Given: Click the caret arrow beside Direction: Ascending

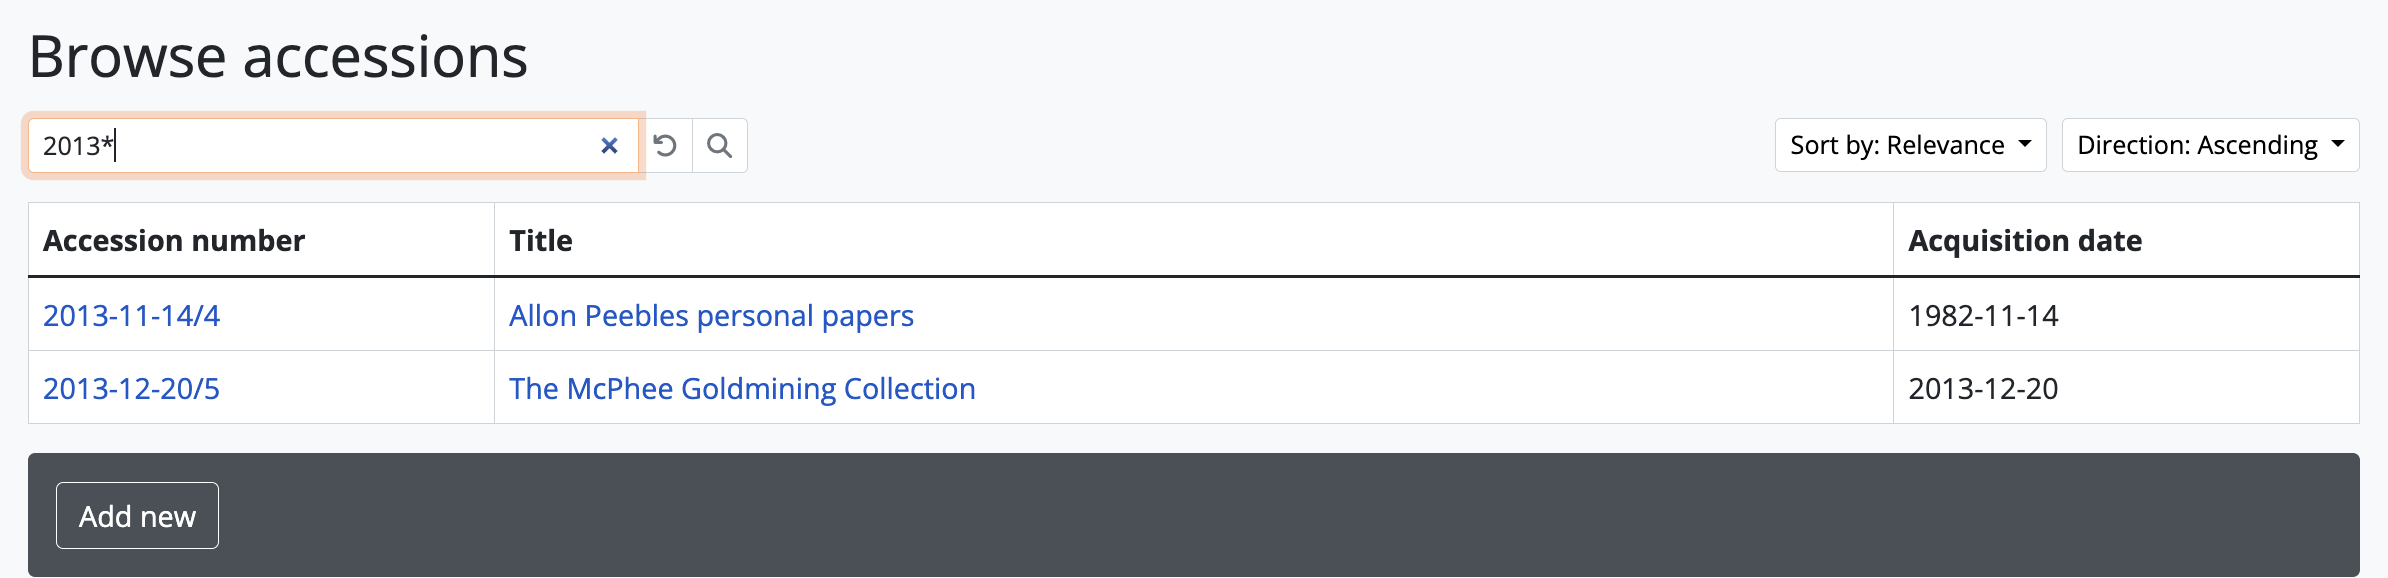Looking at the screenshot, I should point(2338,144).
